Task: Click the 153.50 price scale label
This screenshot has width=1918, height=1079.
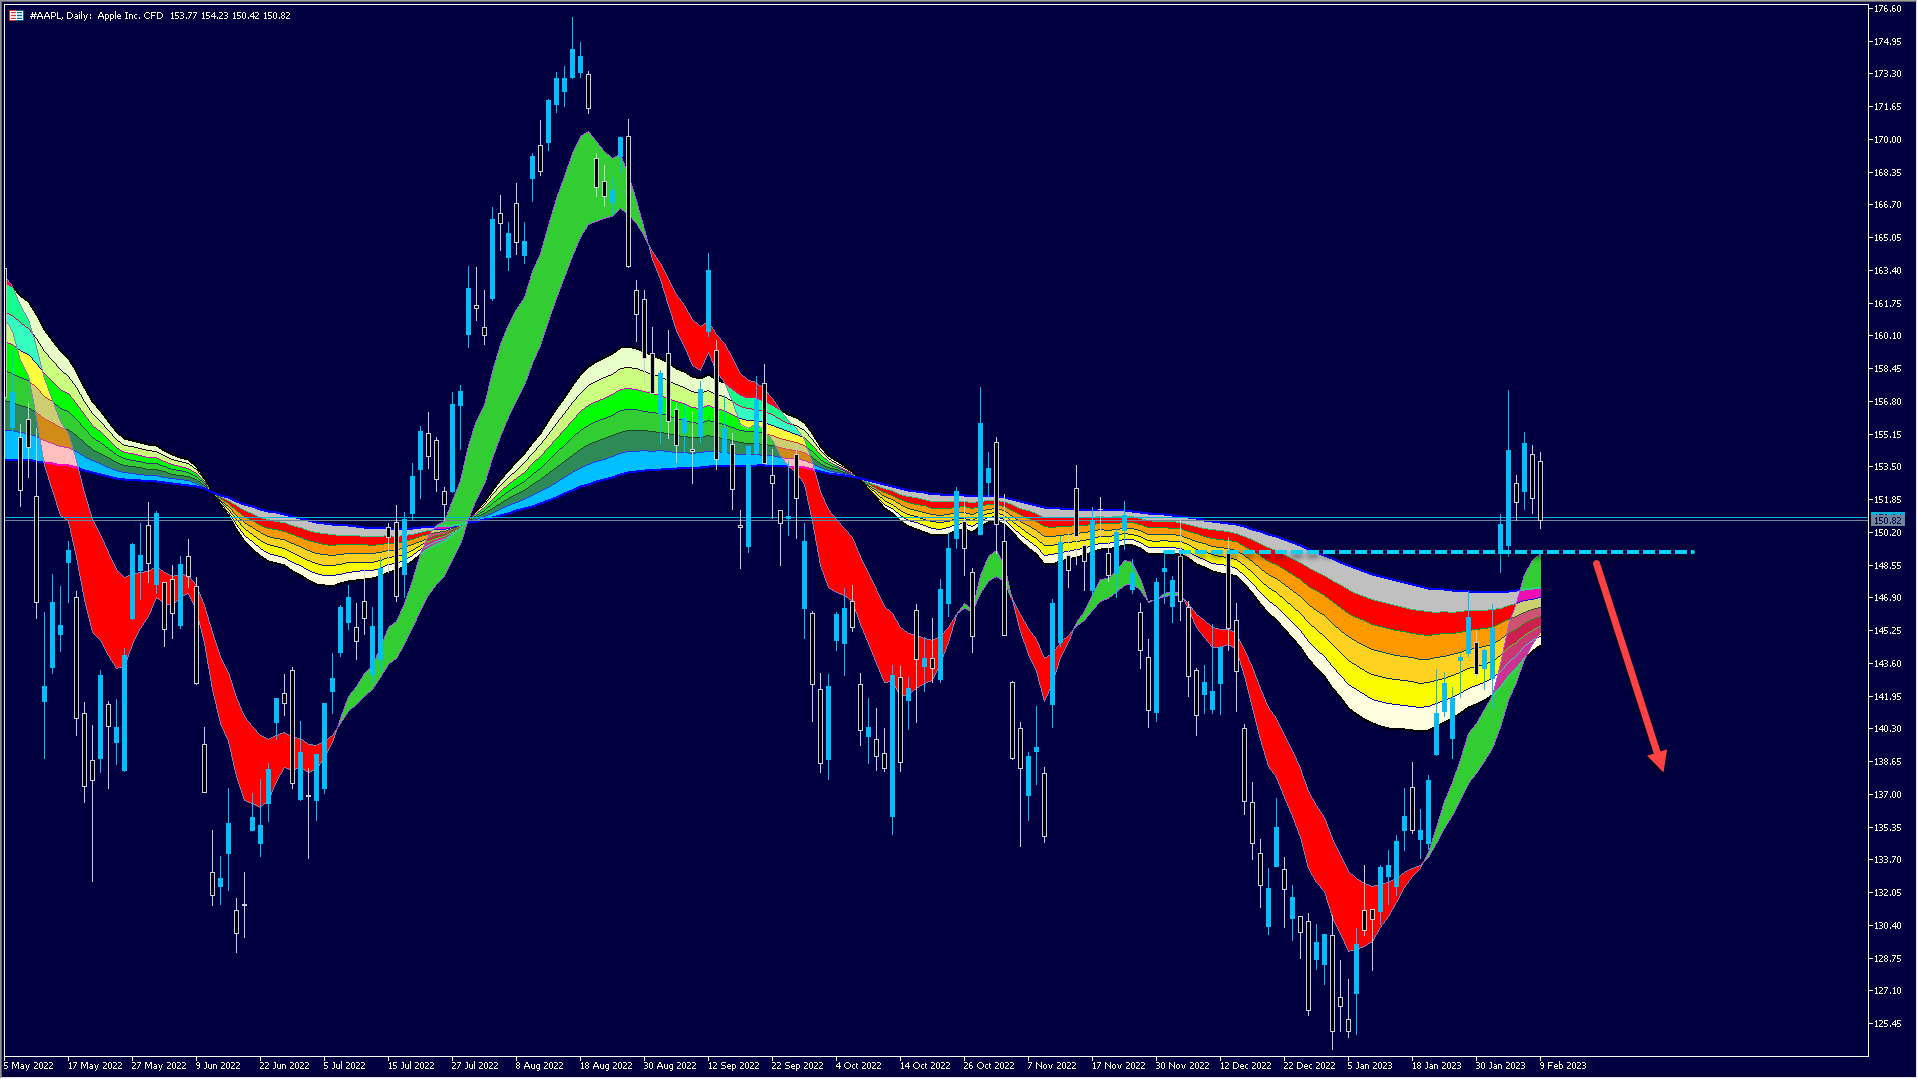Action: click(1888, 467)
